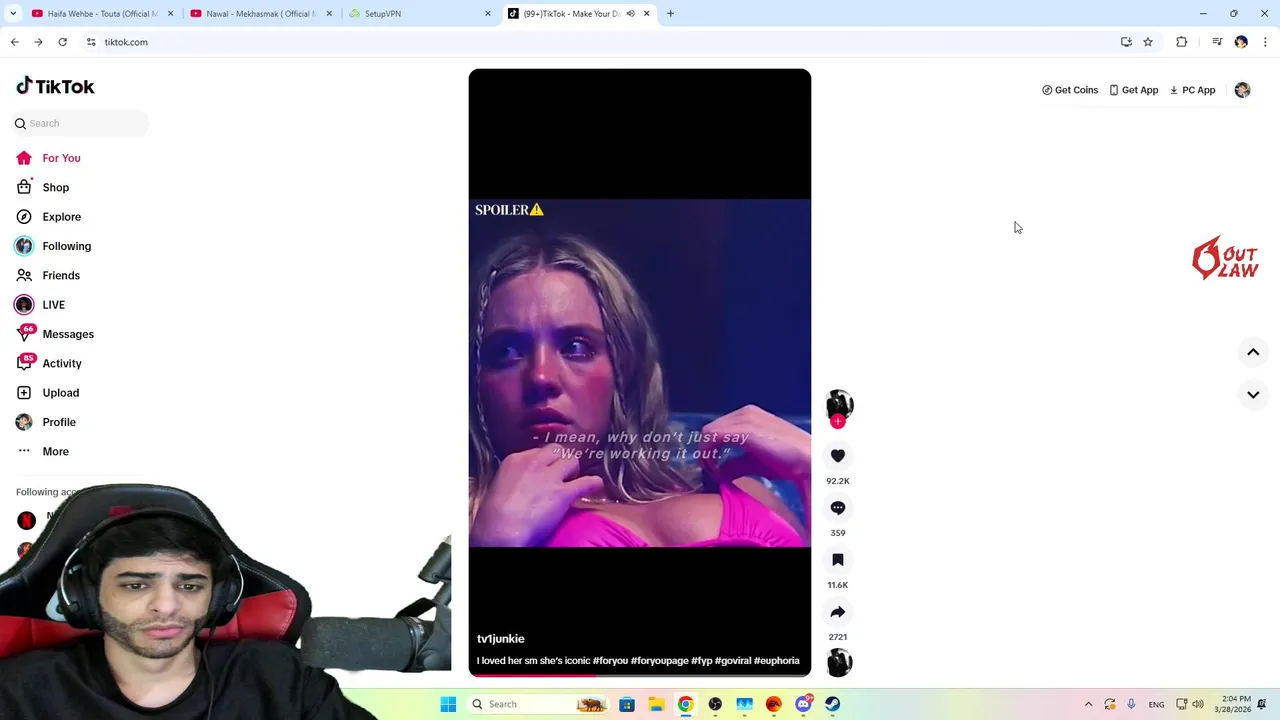Image resolution: width=1280 pixels, height=720 pixels.
Task: Go forward in browser
Action: tap(38, 42)
